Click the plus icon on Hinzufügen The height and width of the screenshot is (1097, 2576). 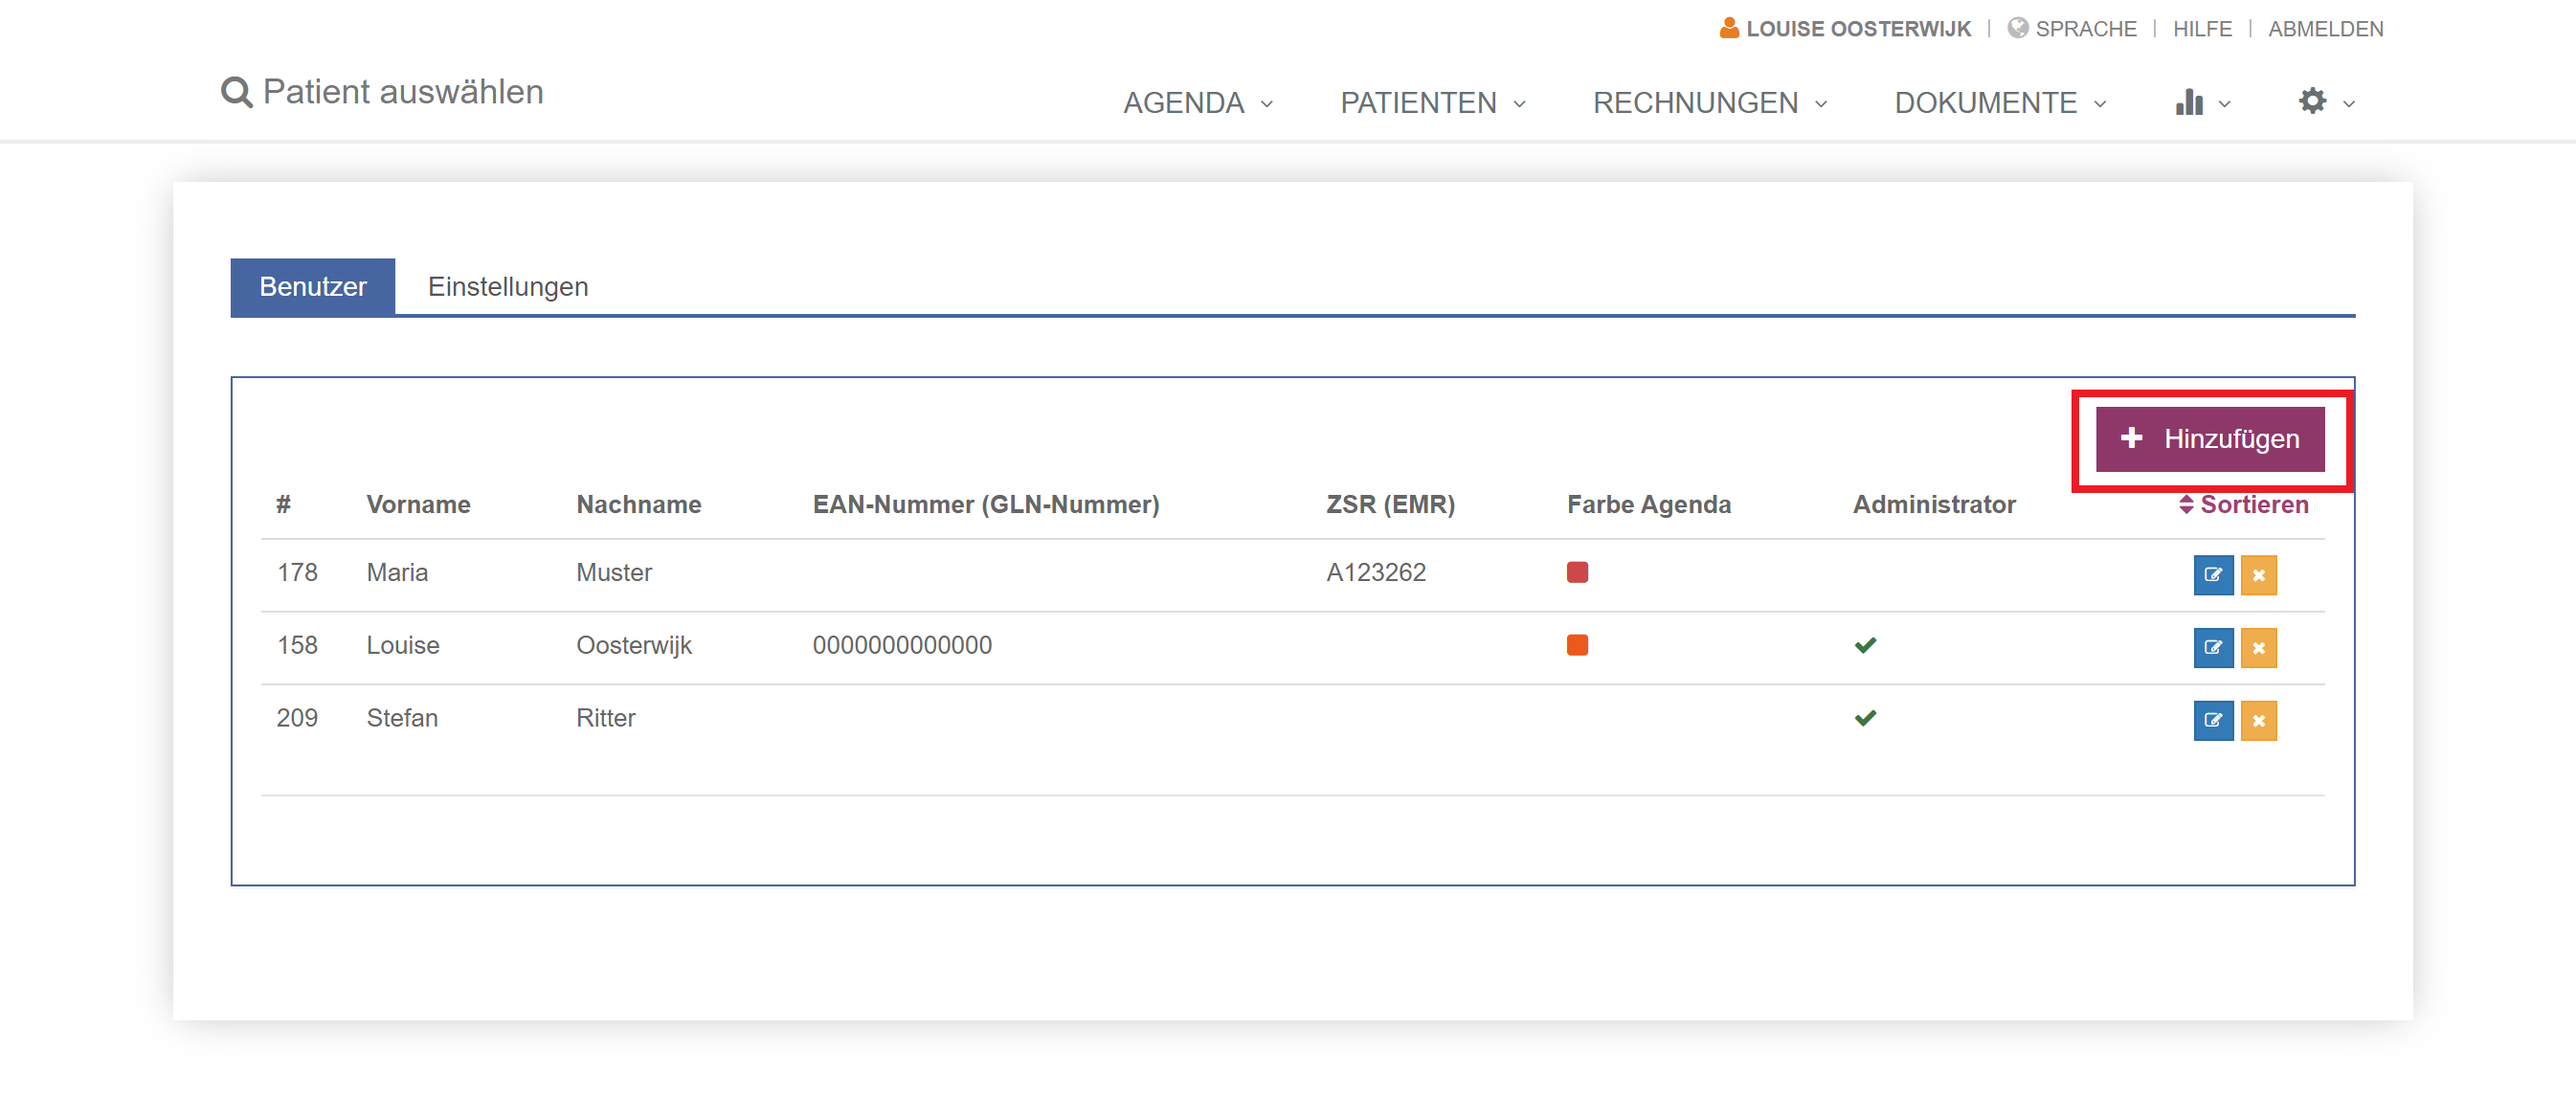pos(2131,438)
